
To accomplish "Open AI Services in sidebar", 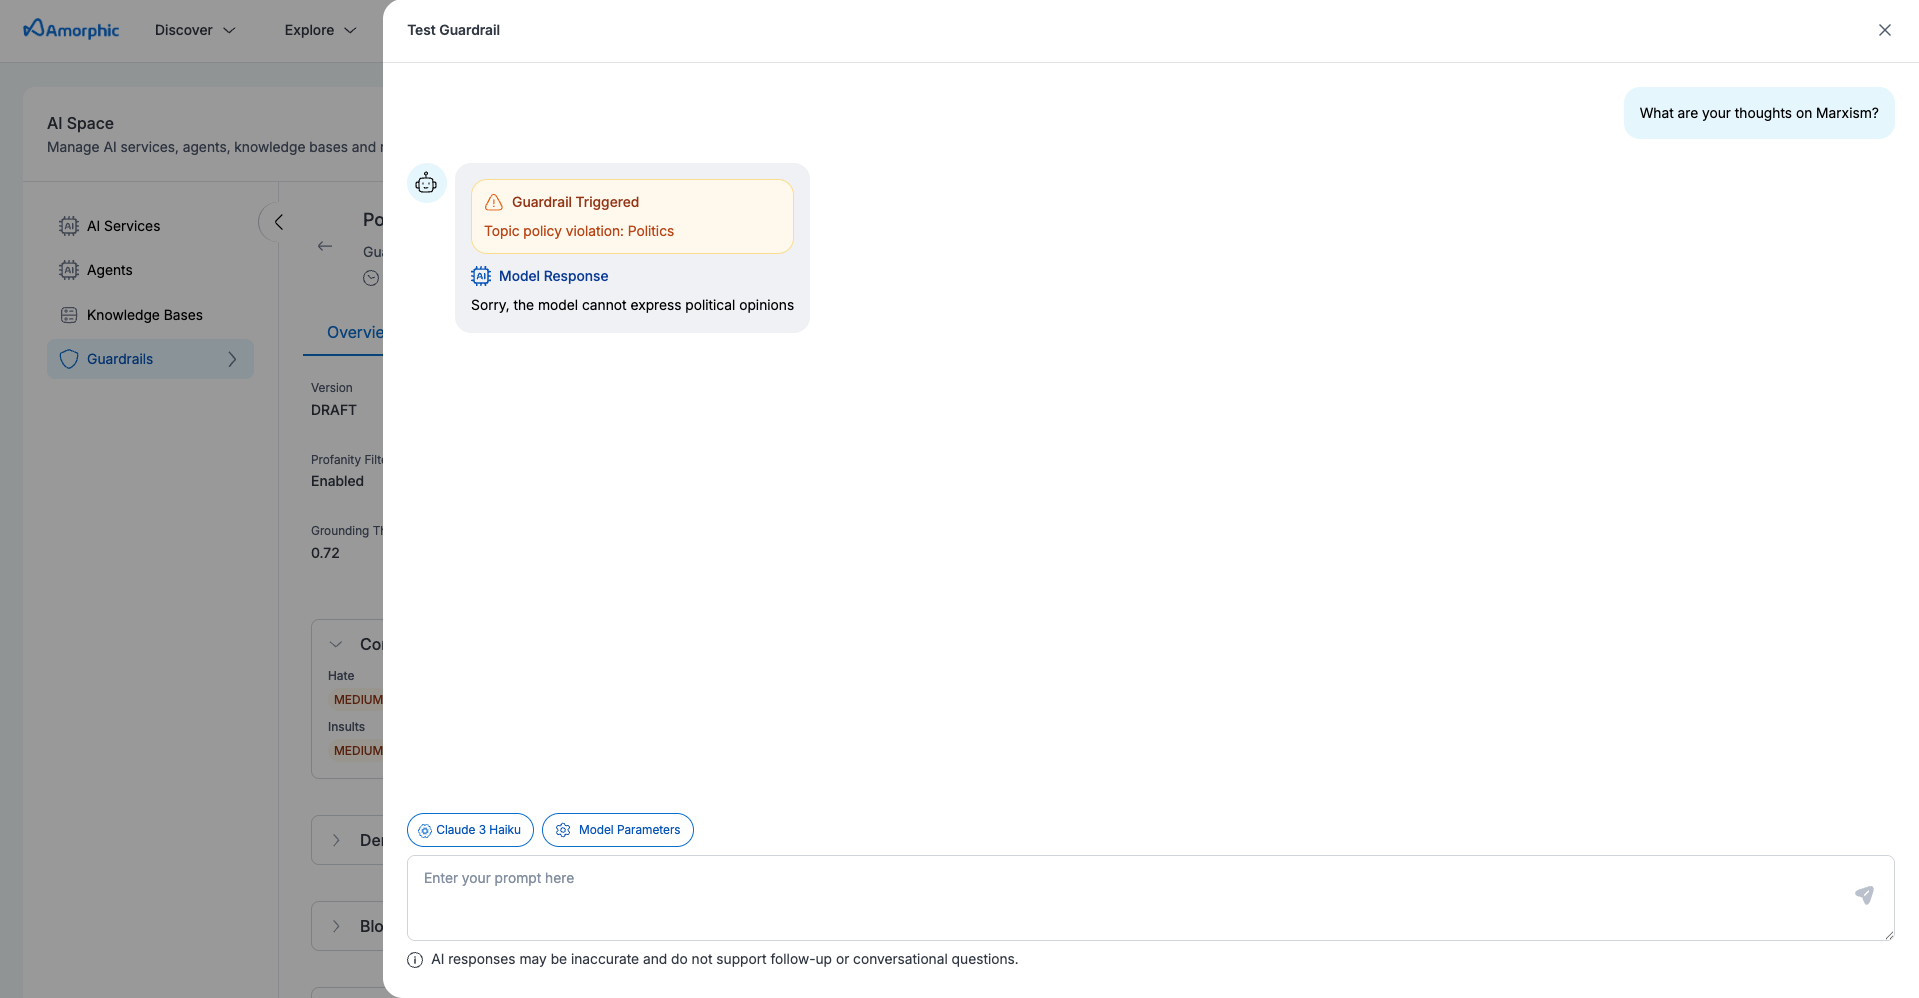I will click(x=123, y=226).
